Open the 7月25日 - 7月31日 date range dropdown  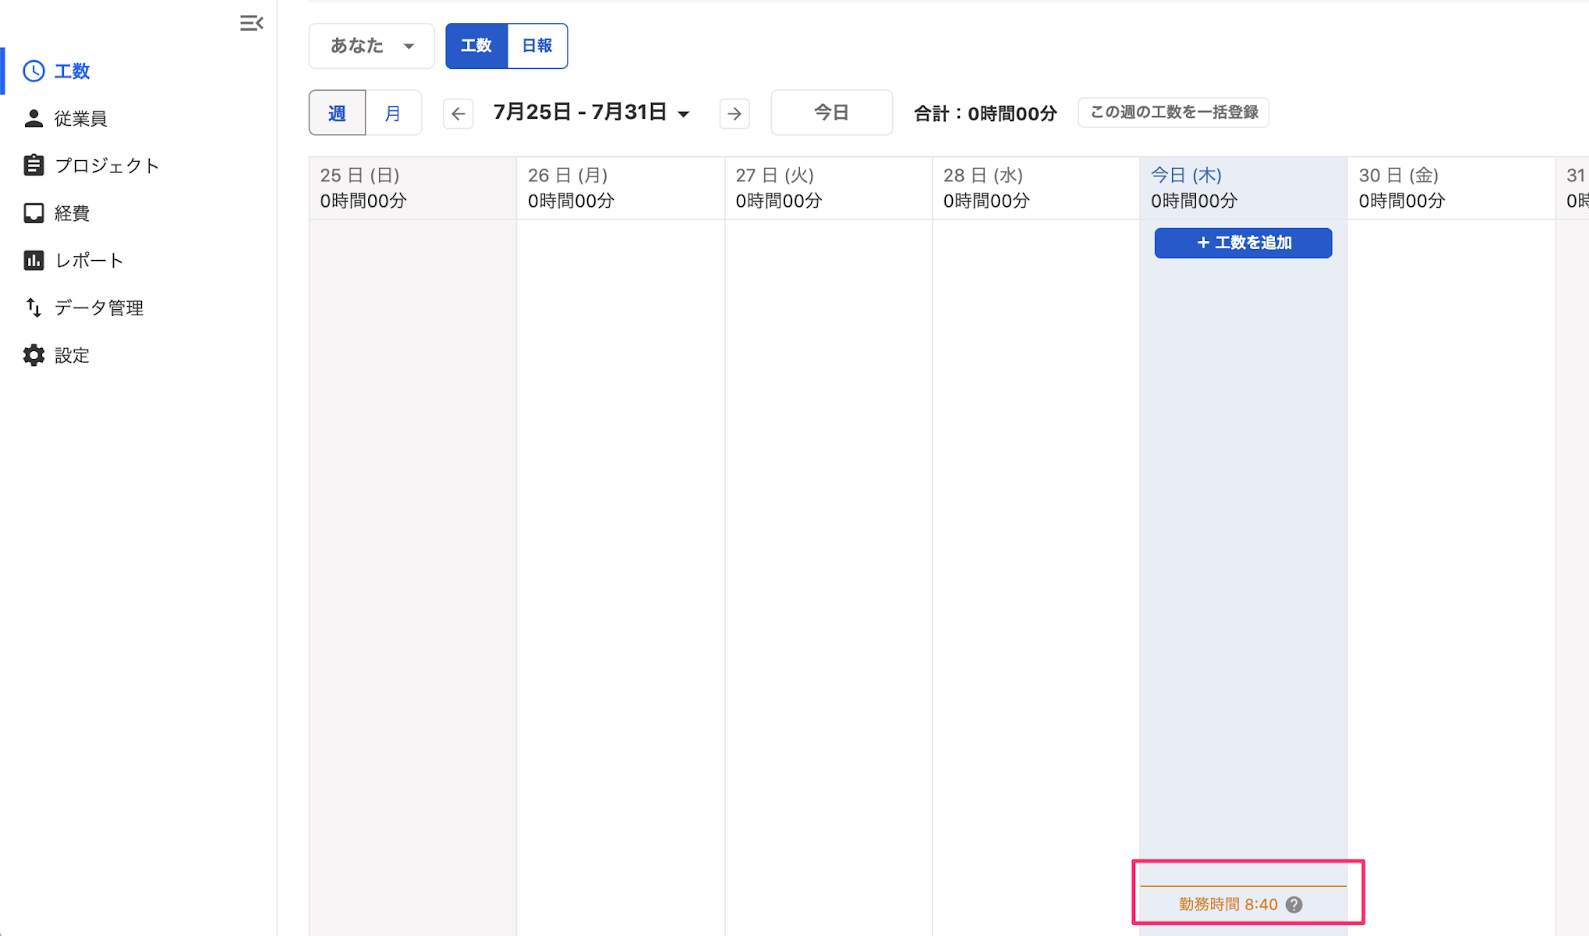pyautogui.click(x=591, y=112)
